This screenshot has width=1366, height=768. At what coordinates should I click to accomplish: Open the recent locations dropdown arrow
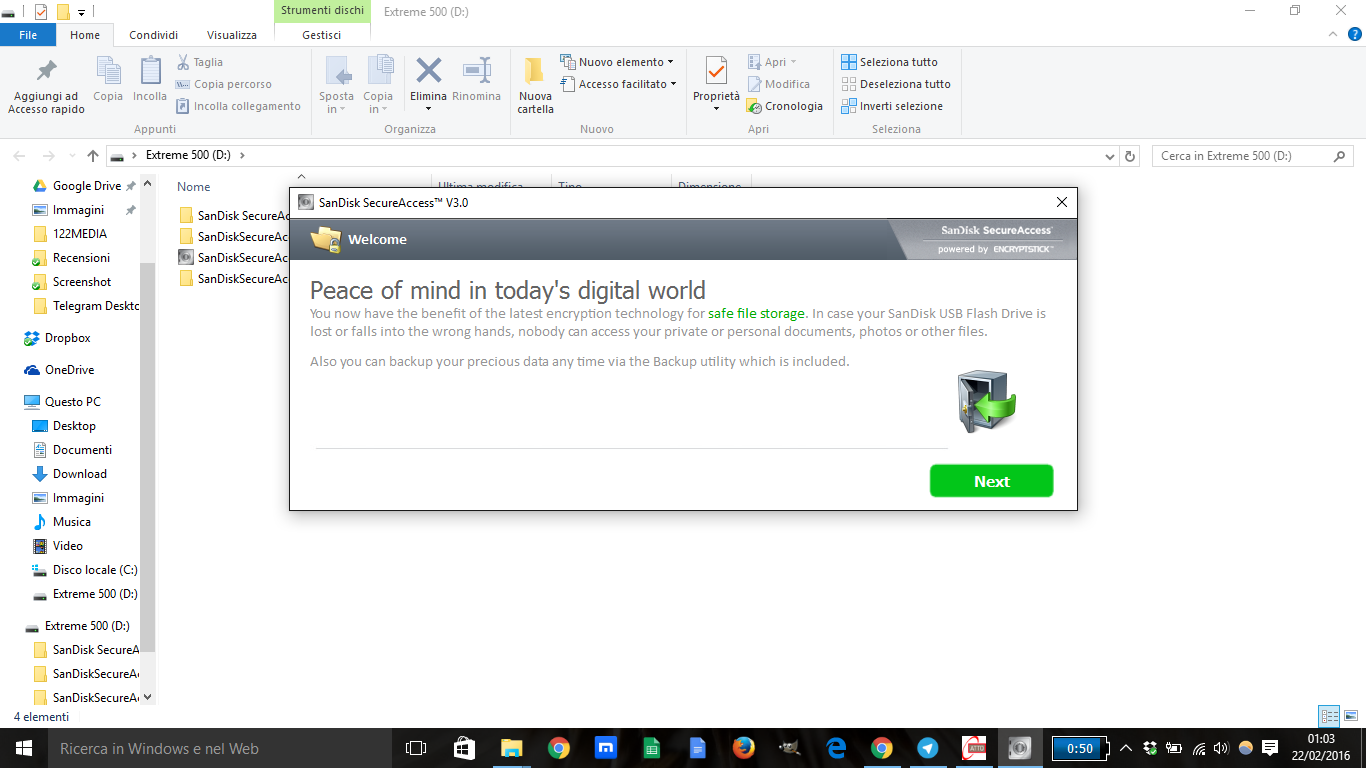72,156
